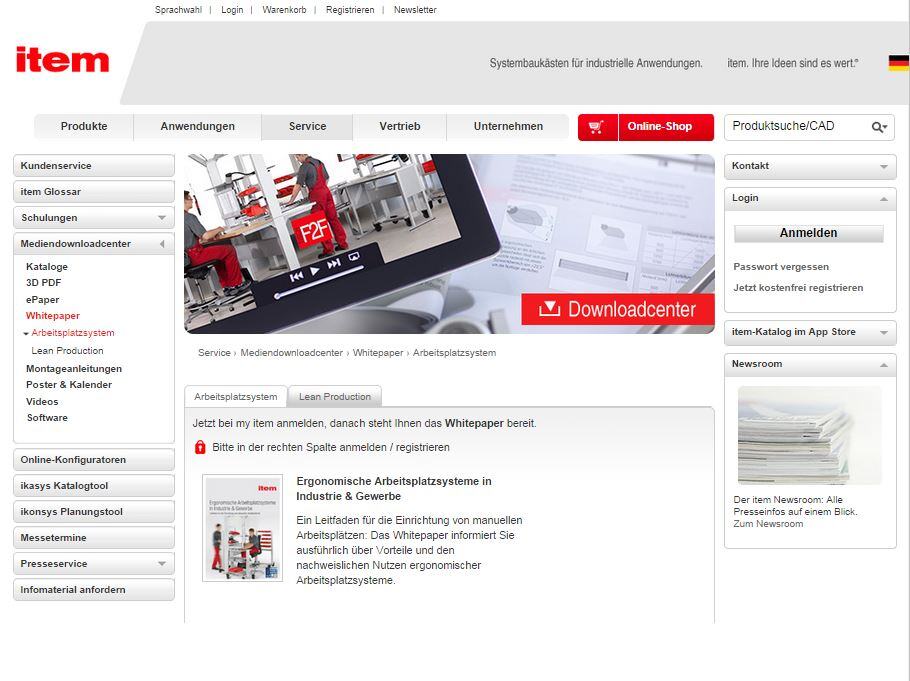Image resolution: width=910 pixels, height=681 pixels.
Task: Expand the Schulungen sidebar section
Action: click(161, 218)
